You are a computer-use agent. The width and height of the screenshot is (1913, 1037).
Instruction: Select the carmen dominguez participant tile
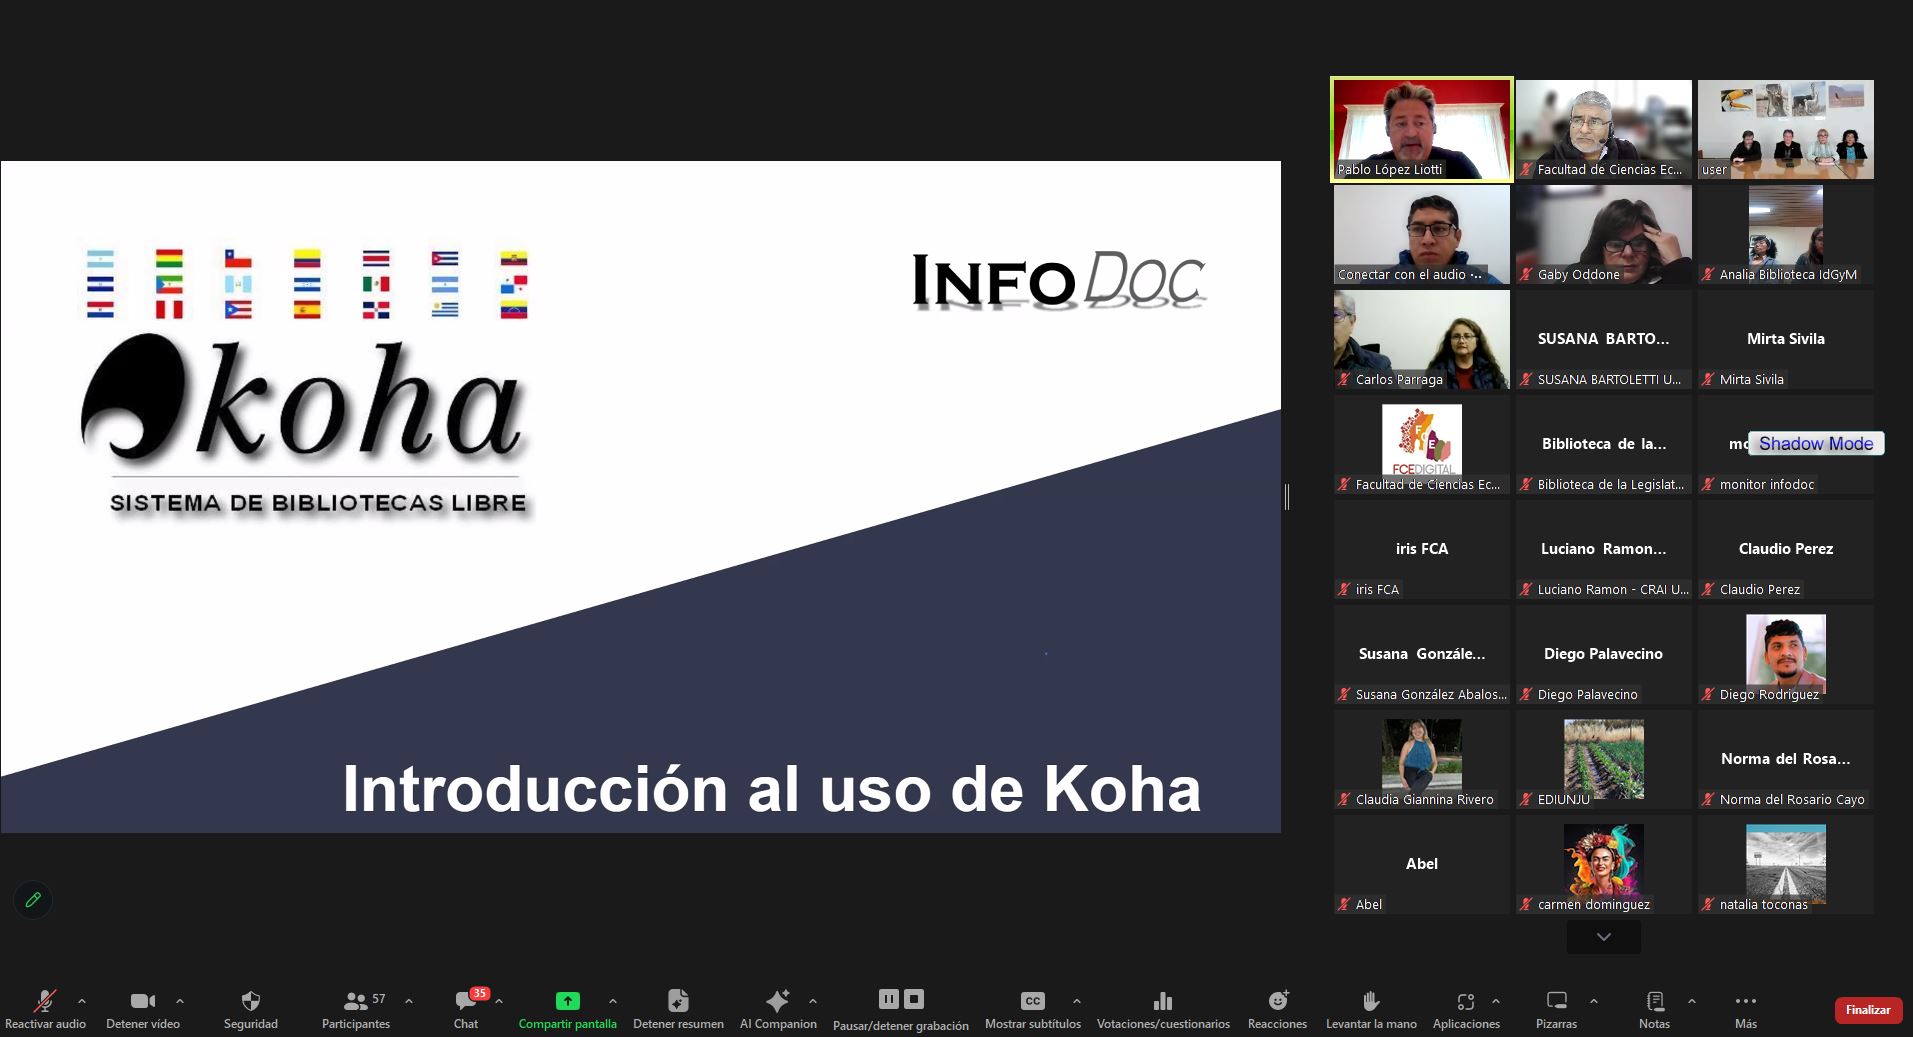(x=1604, y=865)
